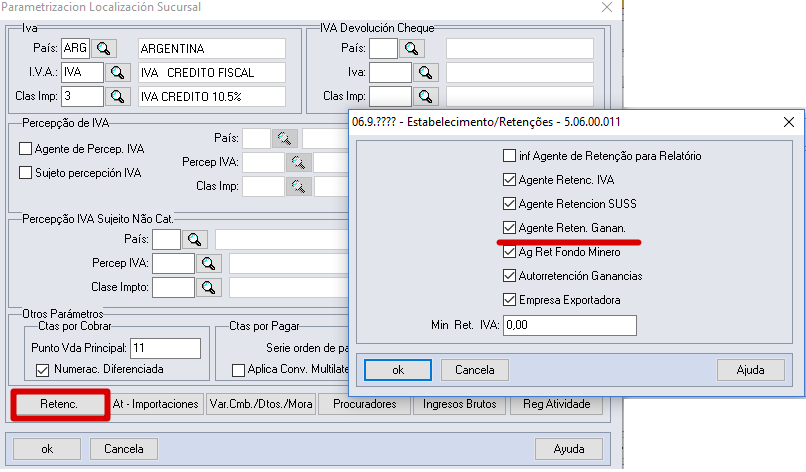Click Punto Vda Principal field
Screen dimensions: 806x472
coord(165,348)
